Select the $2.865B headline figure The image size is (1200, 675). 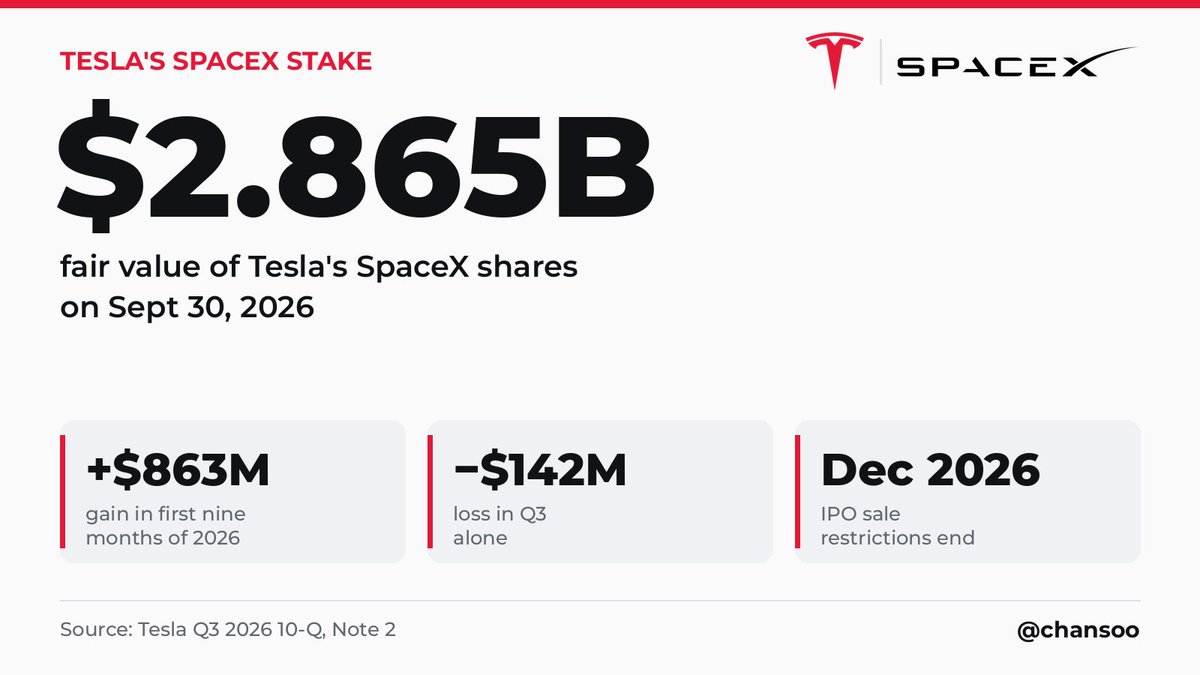point(356,161)
